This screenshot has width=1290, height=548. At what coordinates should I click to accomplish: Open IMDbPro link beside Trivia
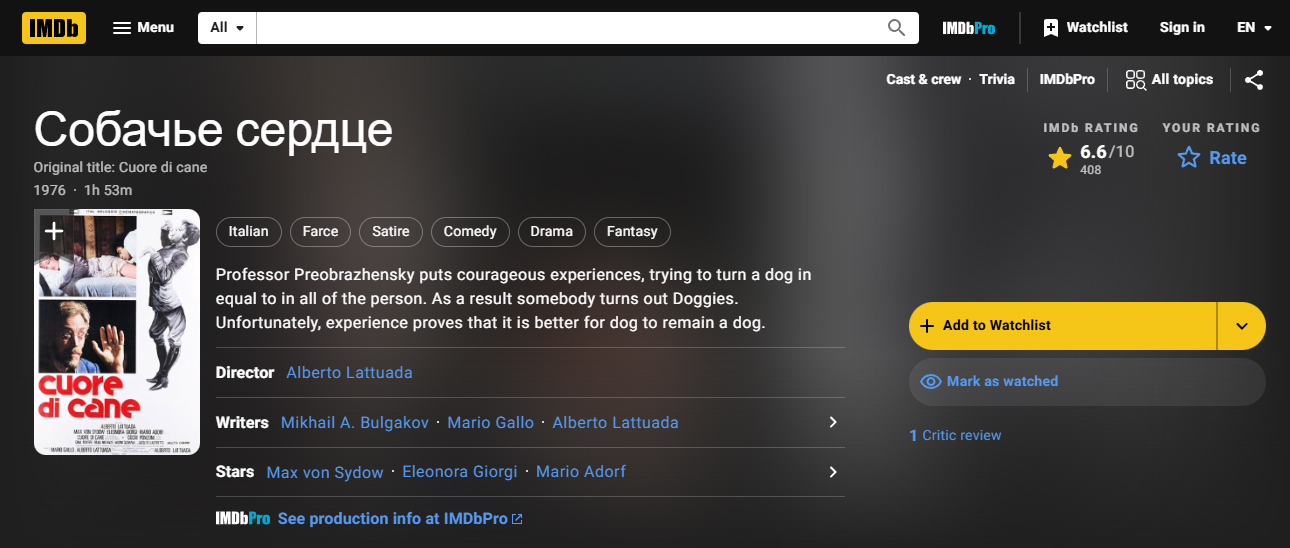click(1067, 79)
